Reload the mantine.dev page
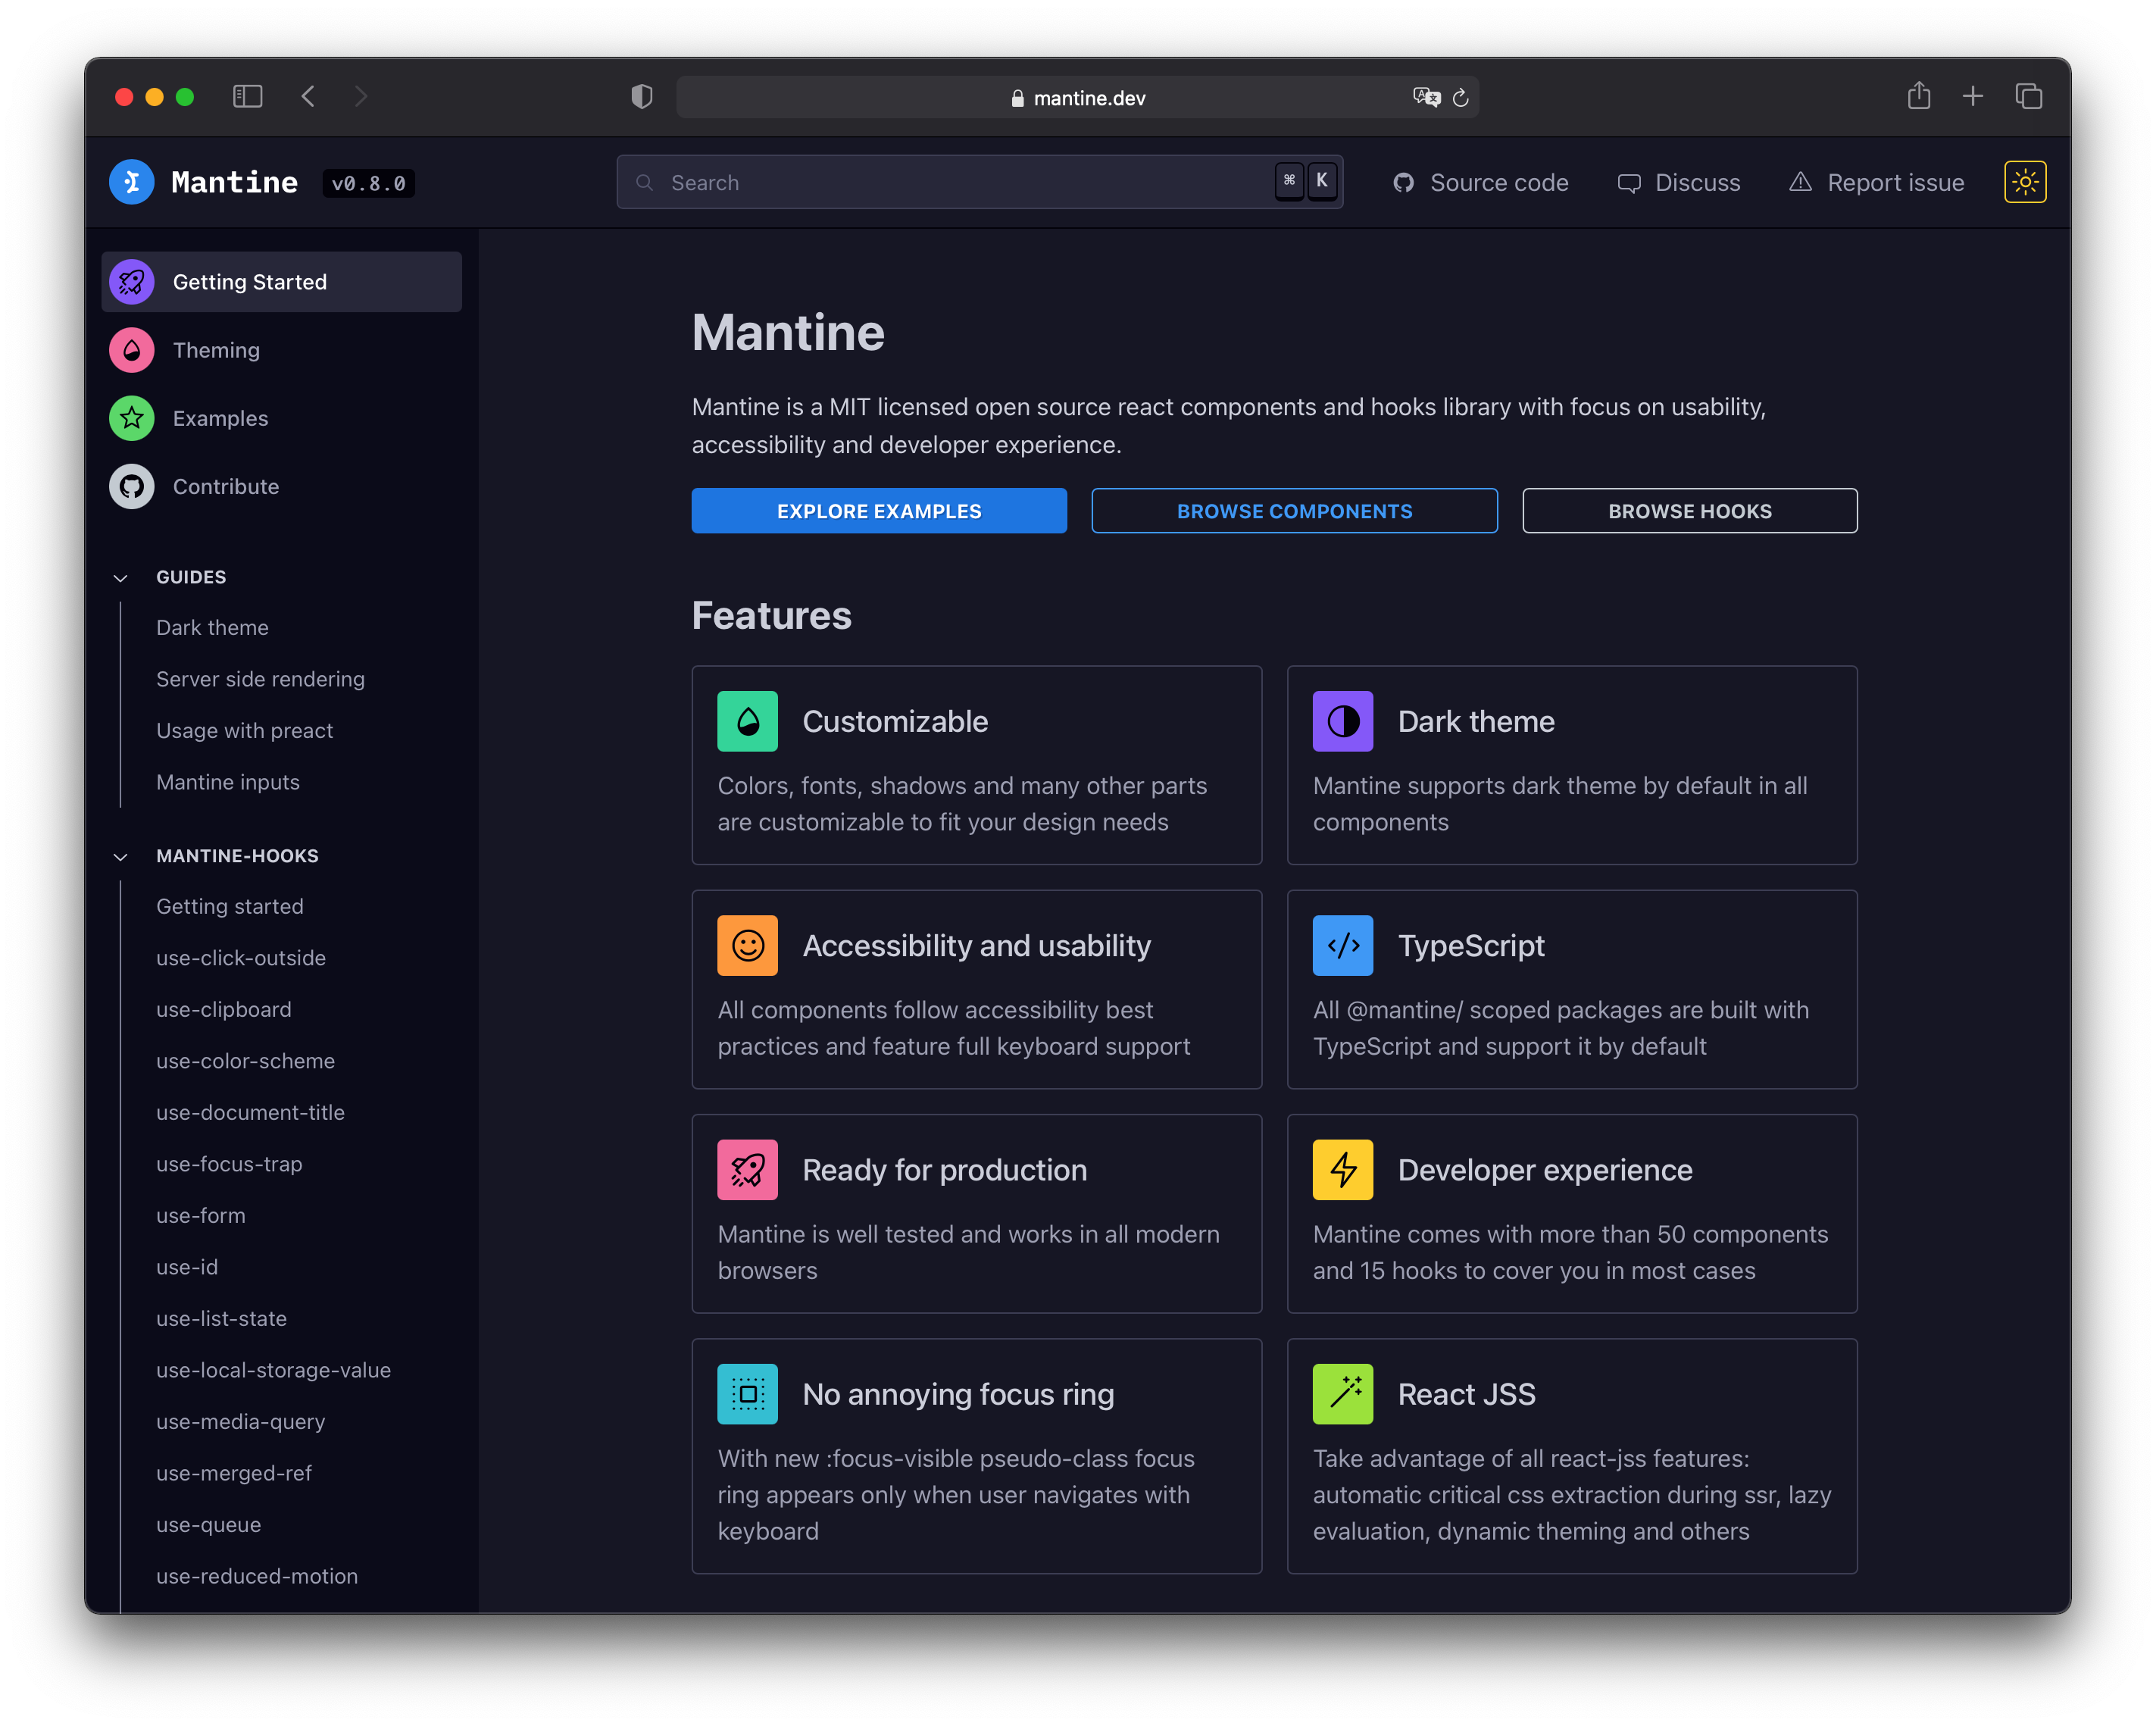2156x1726 pixels. pos(1460,97)
